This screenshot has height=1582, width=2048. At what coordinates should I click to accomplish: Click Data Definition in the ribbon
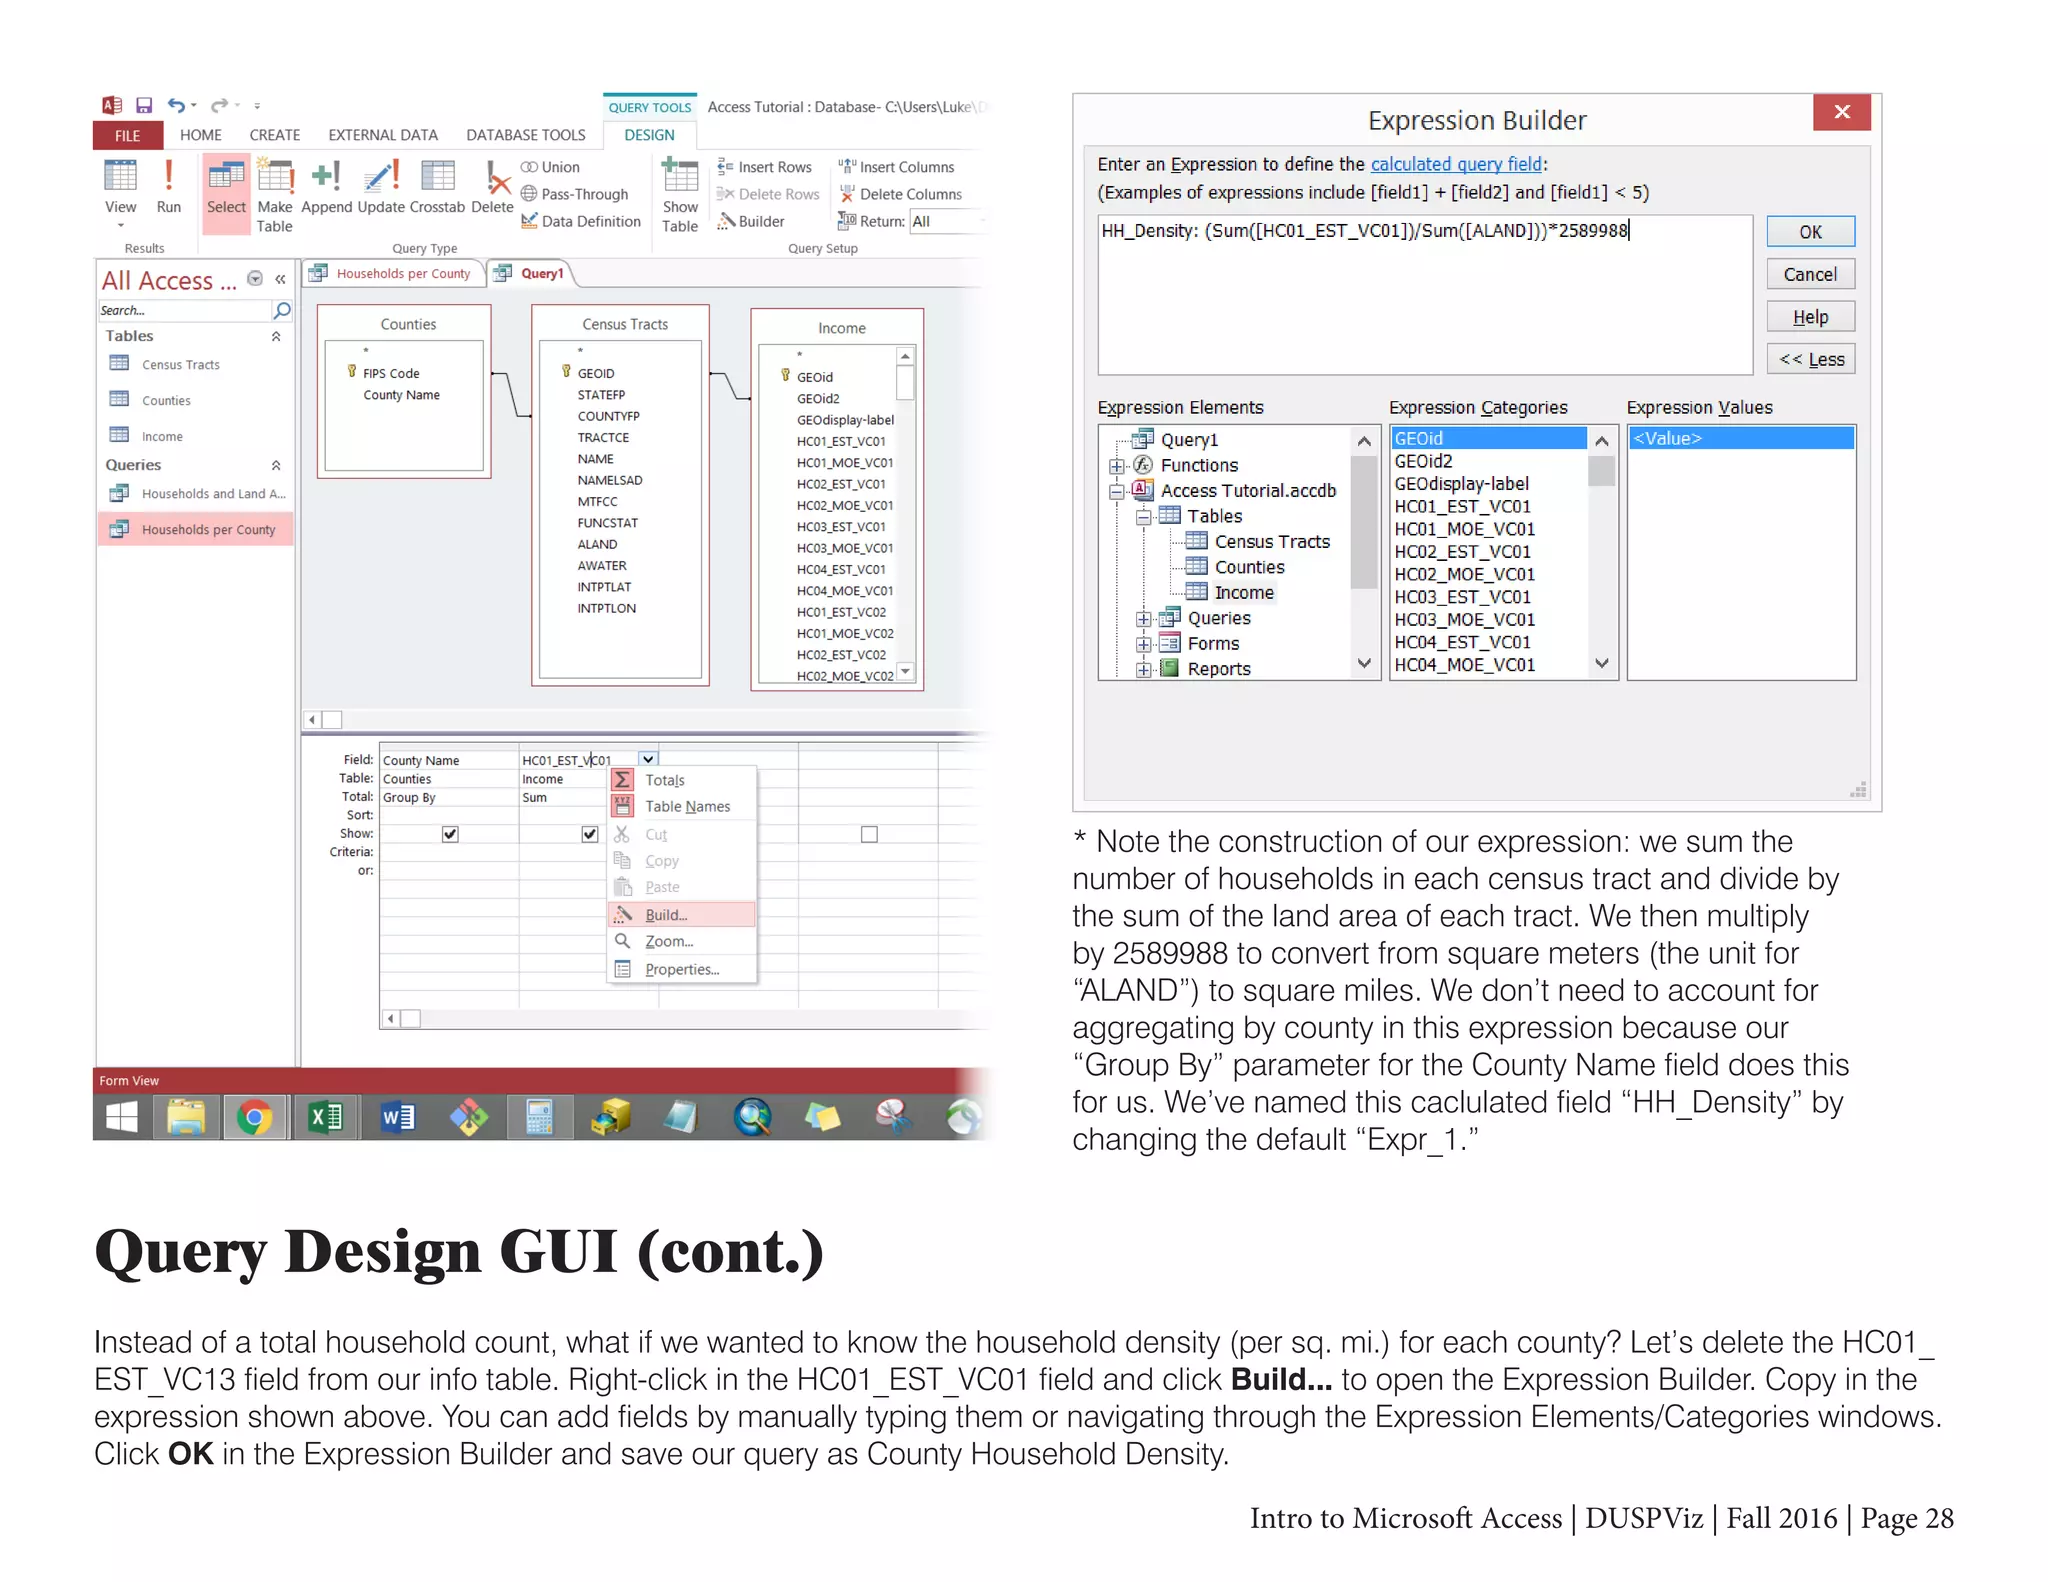581,221
